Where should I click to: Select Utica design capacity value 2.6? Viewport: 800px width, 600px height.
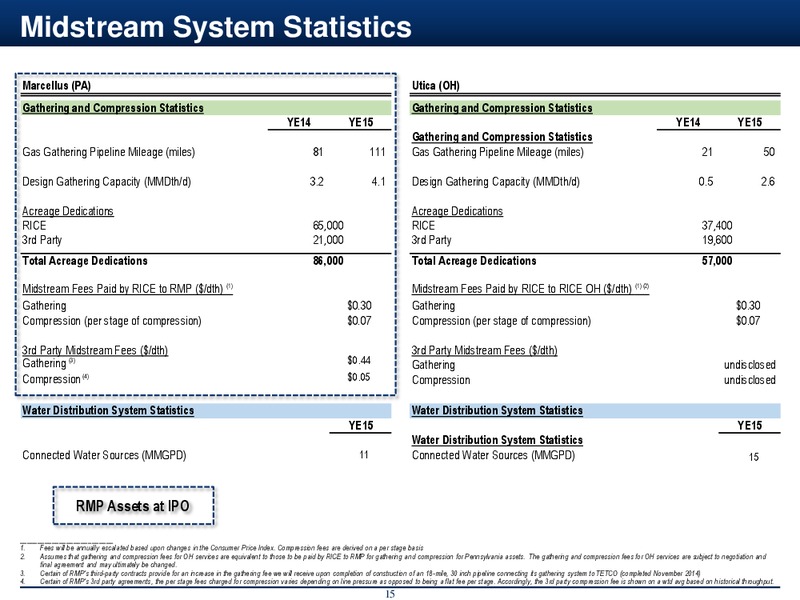coord(768,182)
